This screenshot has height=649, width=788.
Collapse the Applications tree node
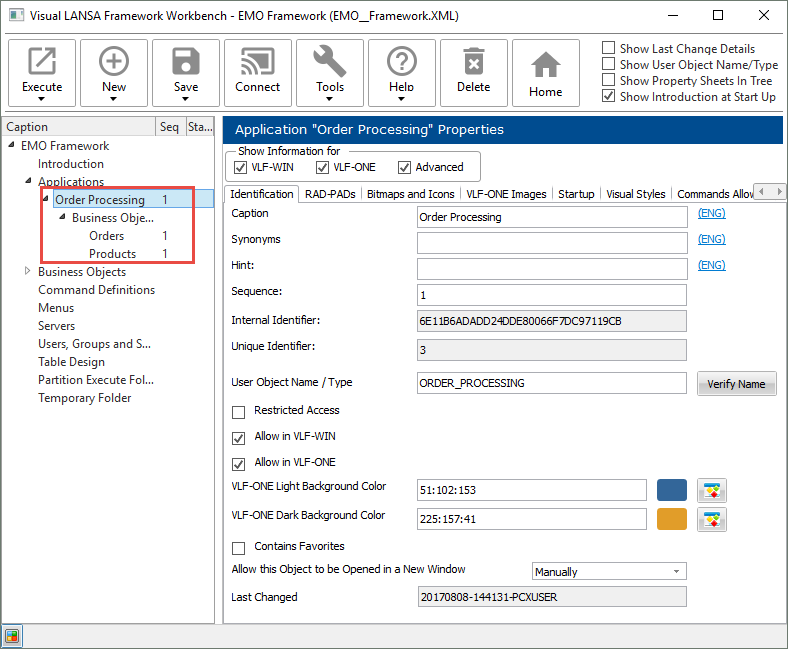28,182
